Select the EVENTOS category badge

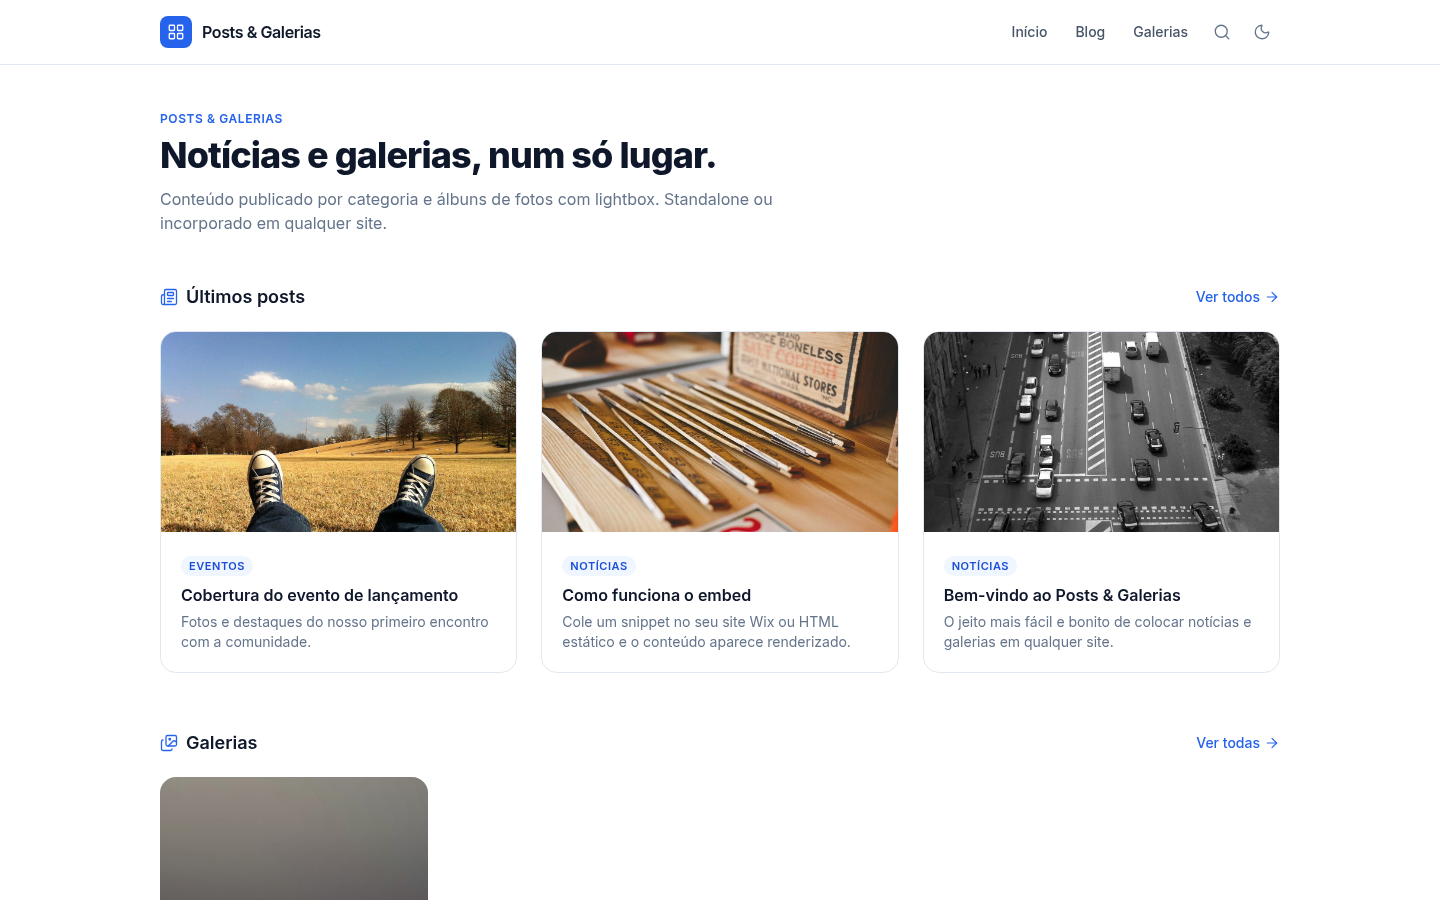click(217, 566)
